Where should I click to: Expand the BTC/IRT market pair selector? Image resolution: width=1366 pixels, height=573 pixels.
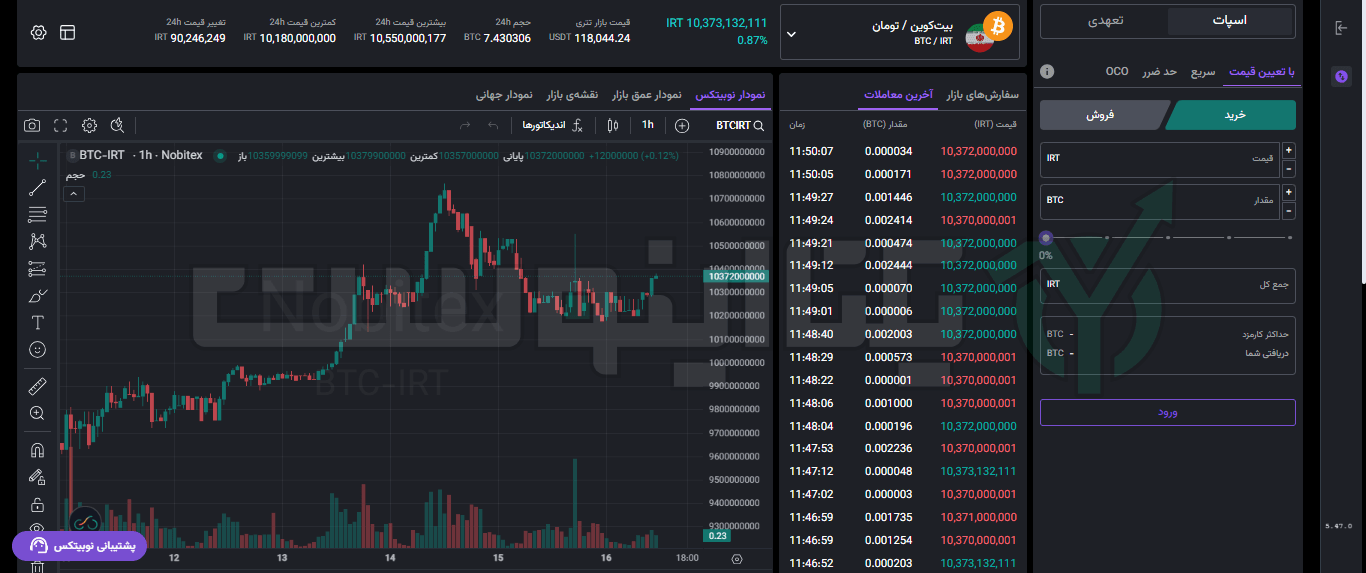pos(792,33)
